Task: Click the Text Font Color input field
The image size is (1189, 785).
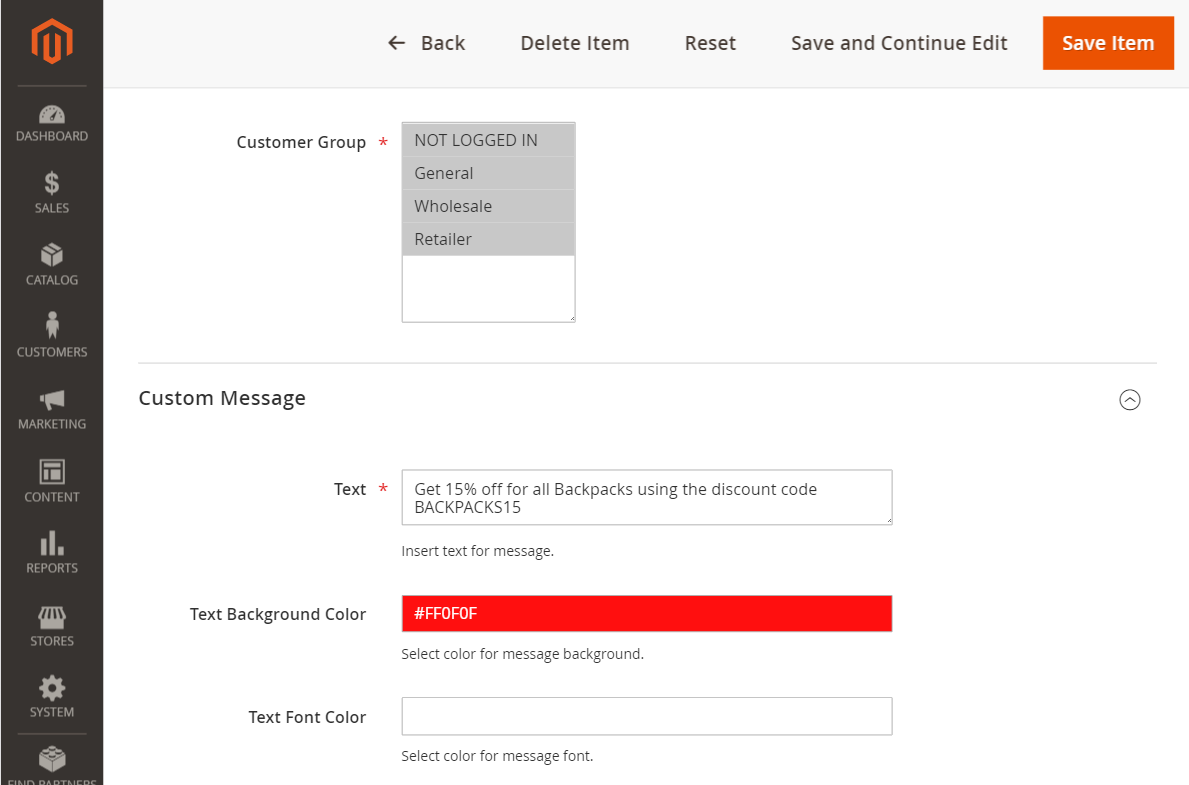Action: coord(646,716)
